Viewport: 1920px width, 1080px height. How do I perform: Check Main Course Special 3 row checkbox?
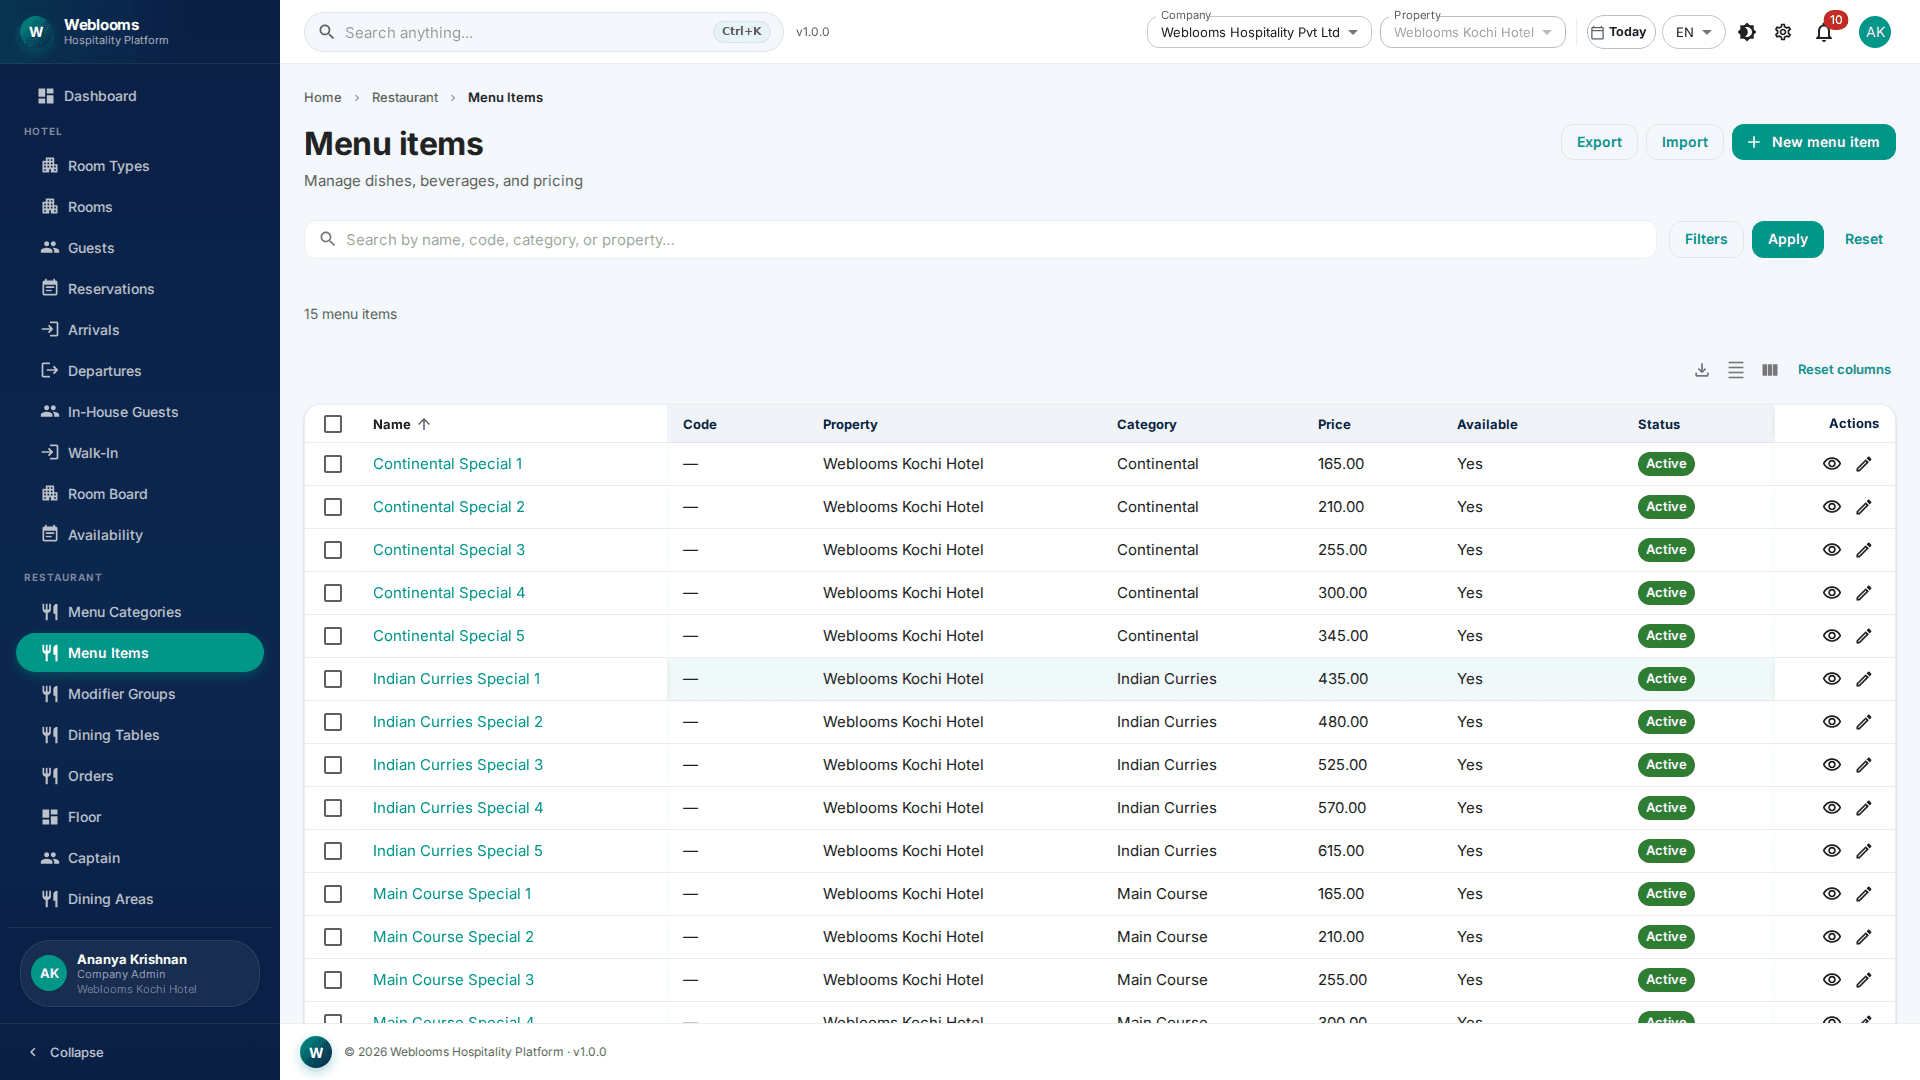(x=333, y=980)
